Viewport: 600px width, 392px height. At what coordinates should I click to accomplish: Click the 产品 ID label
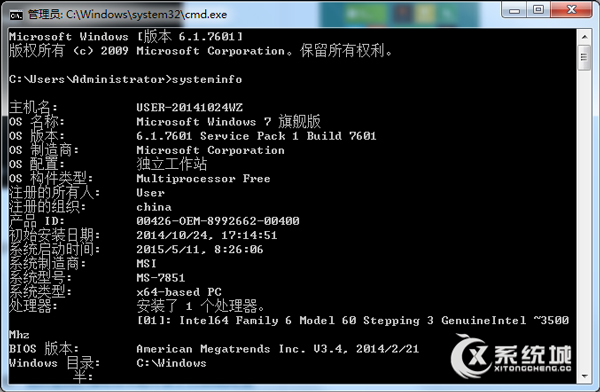pyautogui.click(x=37, y=221)
